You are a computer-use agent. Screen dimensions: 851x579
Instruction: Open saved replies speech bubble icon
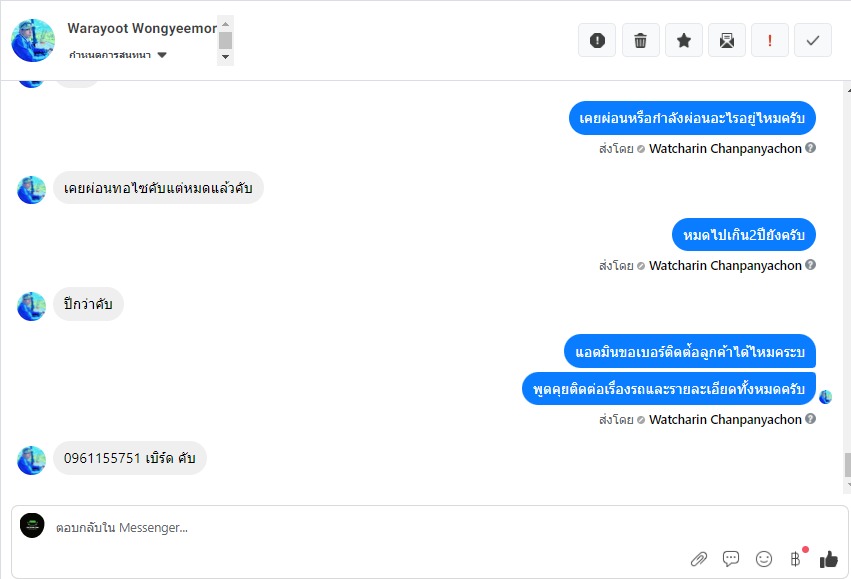[731, 559]
